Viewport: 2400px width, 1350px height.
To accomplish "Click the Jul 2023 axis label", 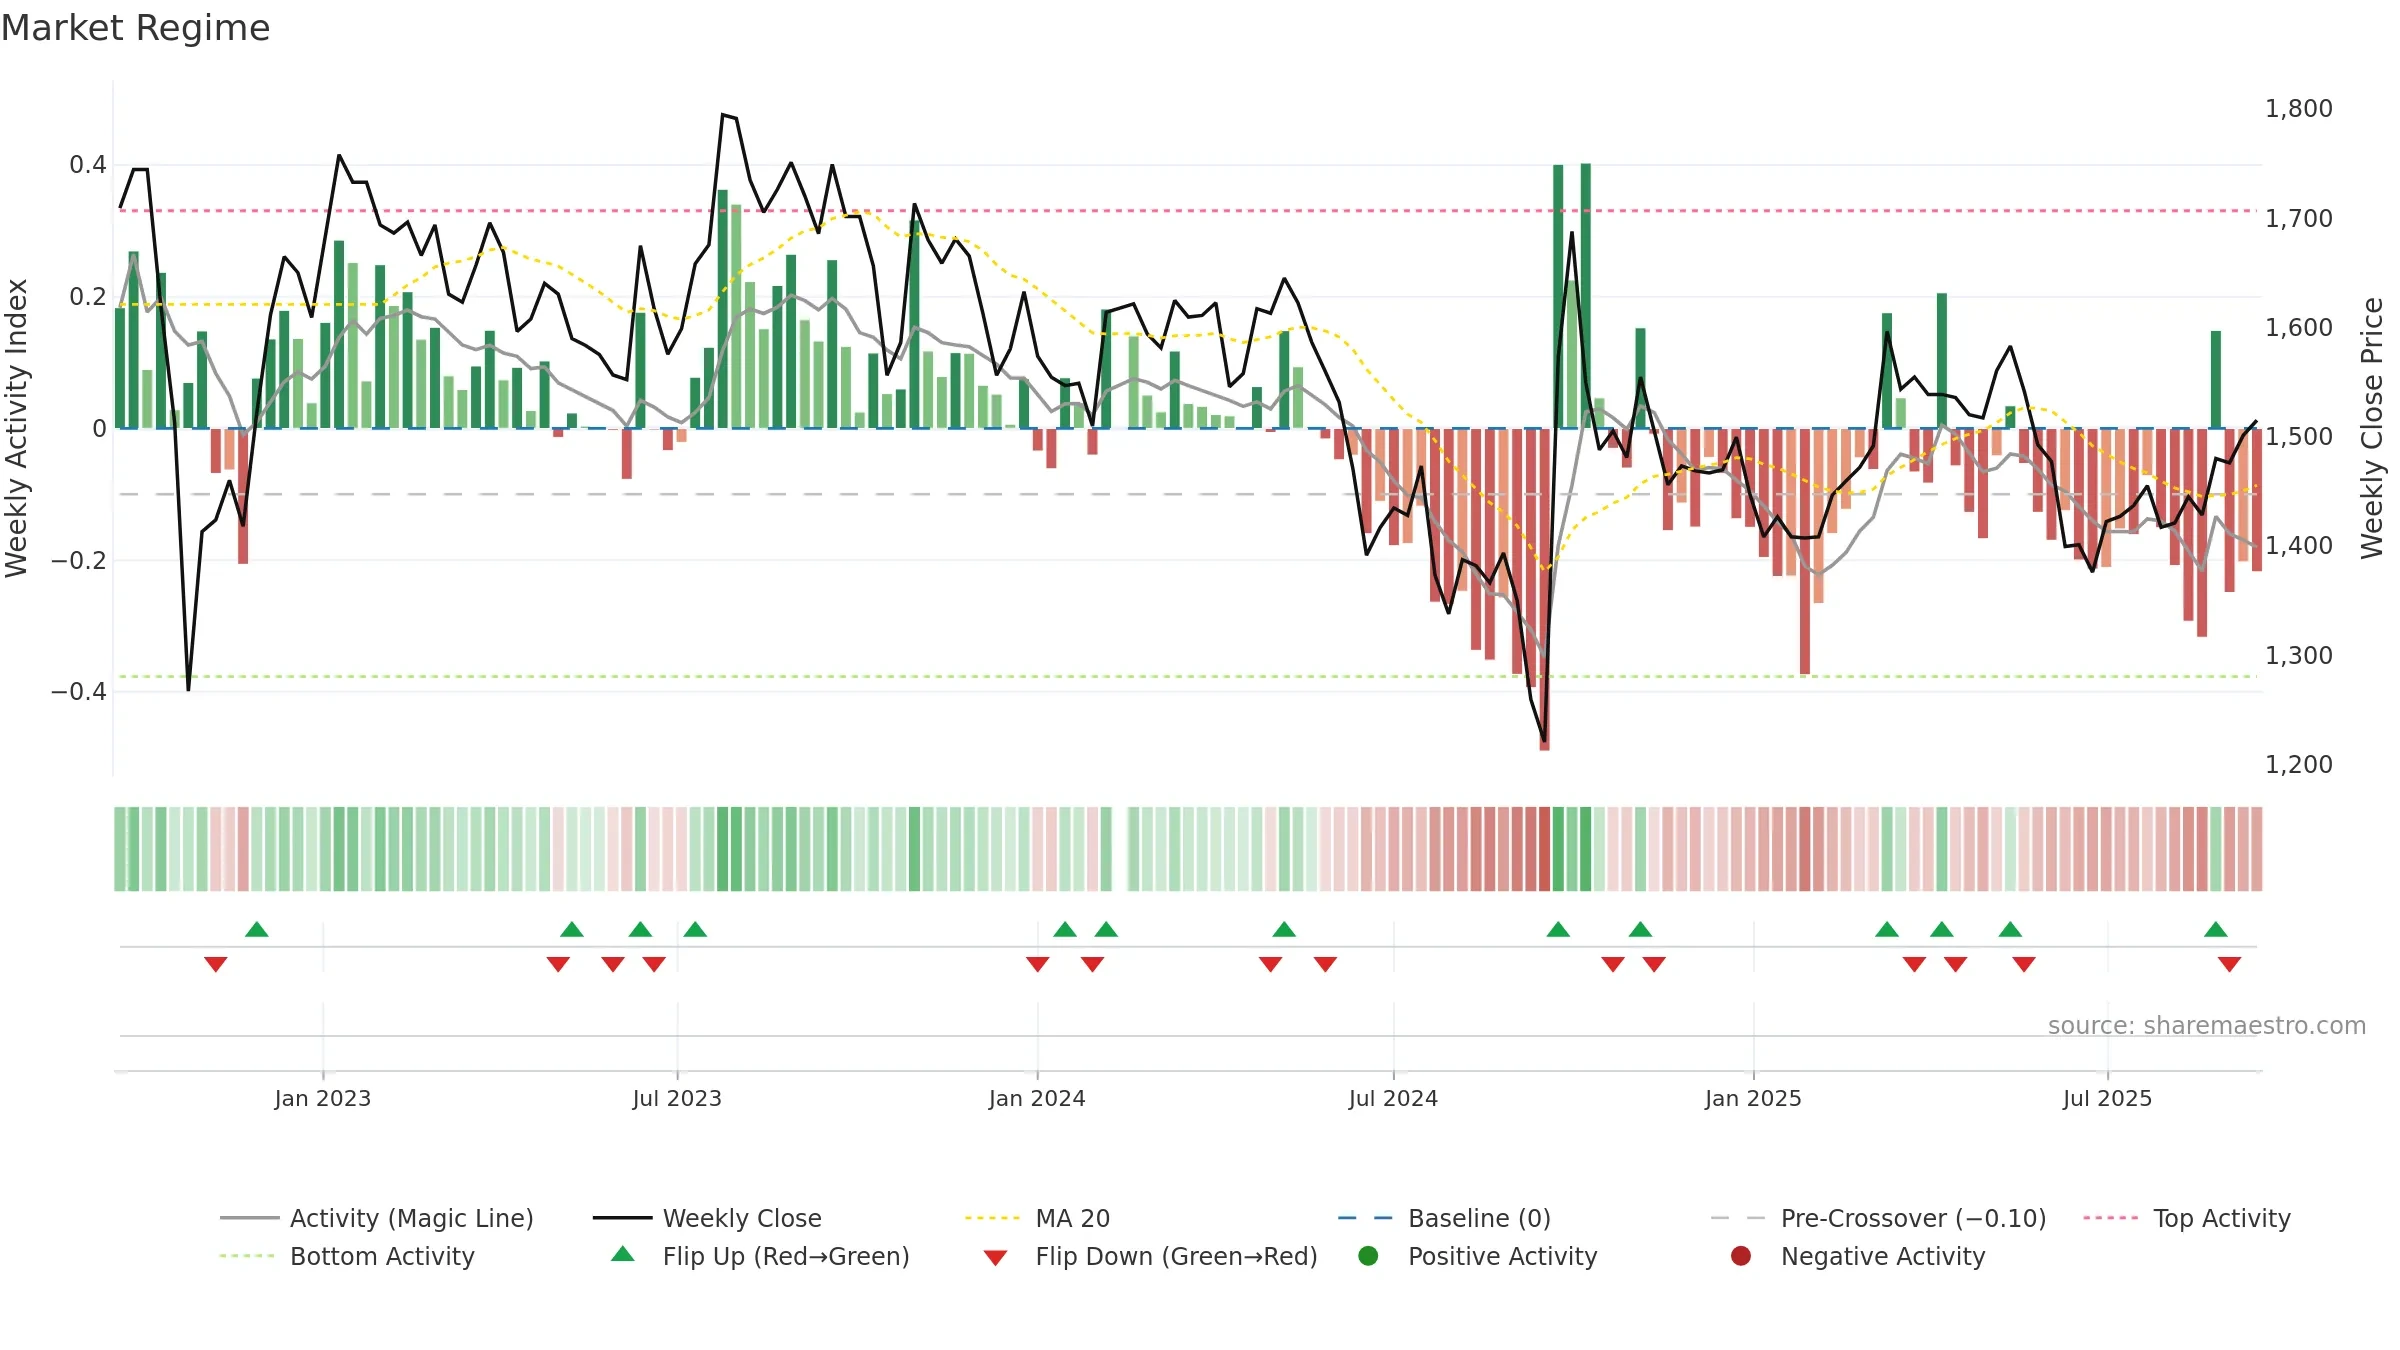I will [677, 1098].
